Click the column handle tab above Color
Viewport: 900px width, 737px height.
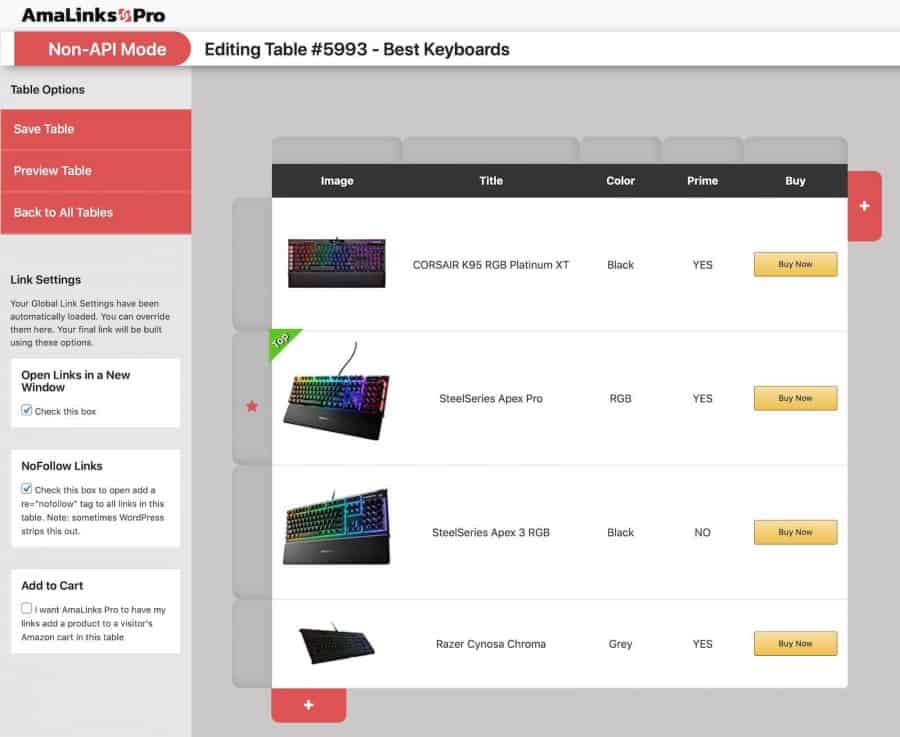pyautogui.click(x=620, y=150)
